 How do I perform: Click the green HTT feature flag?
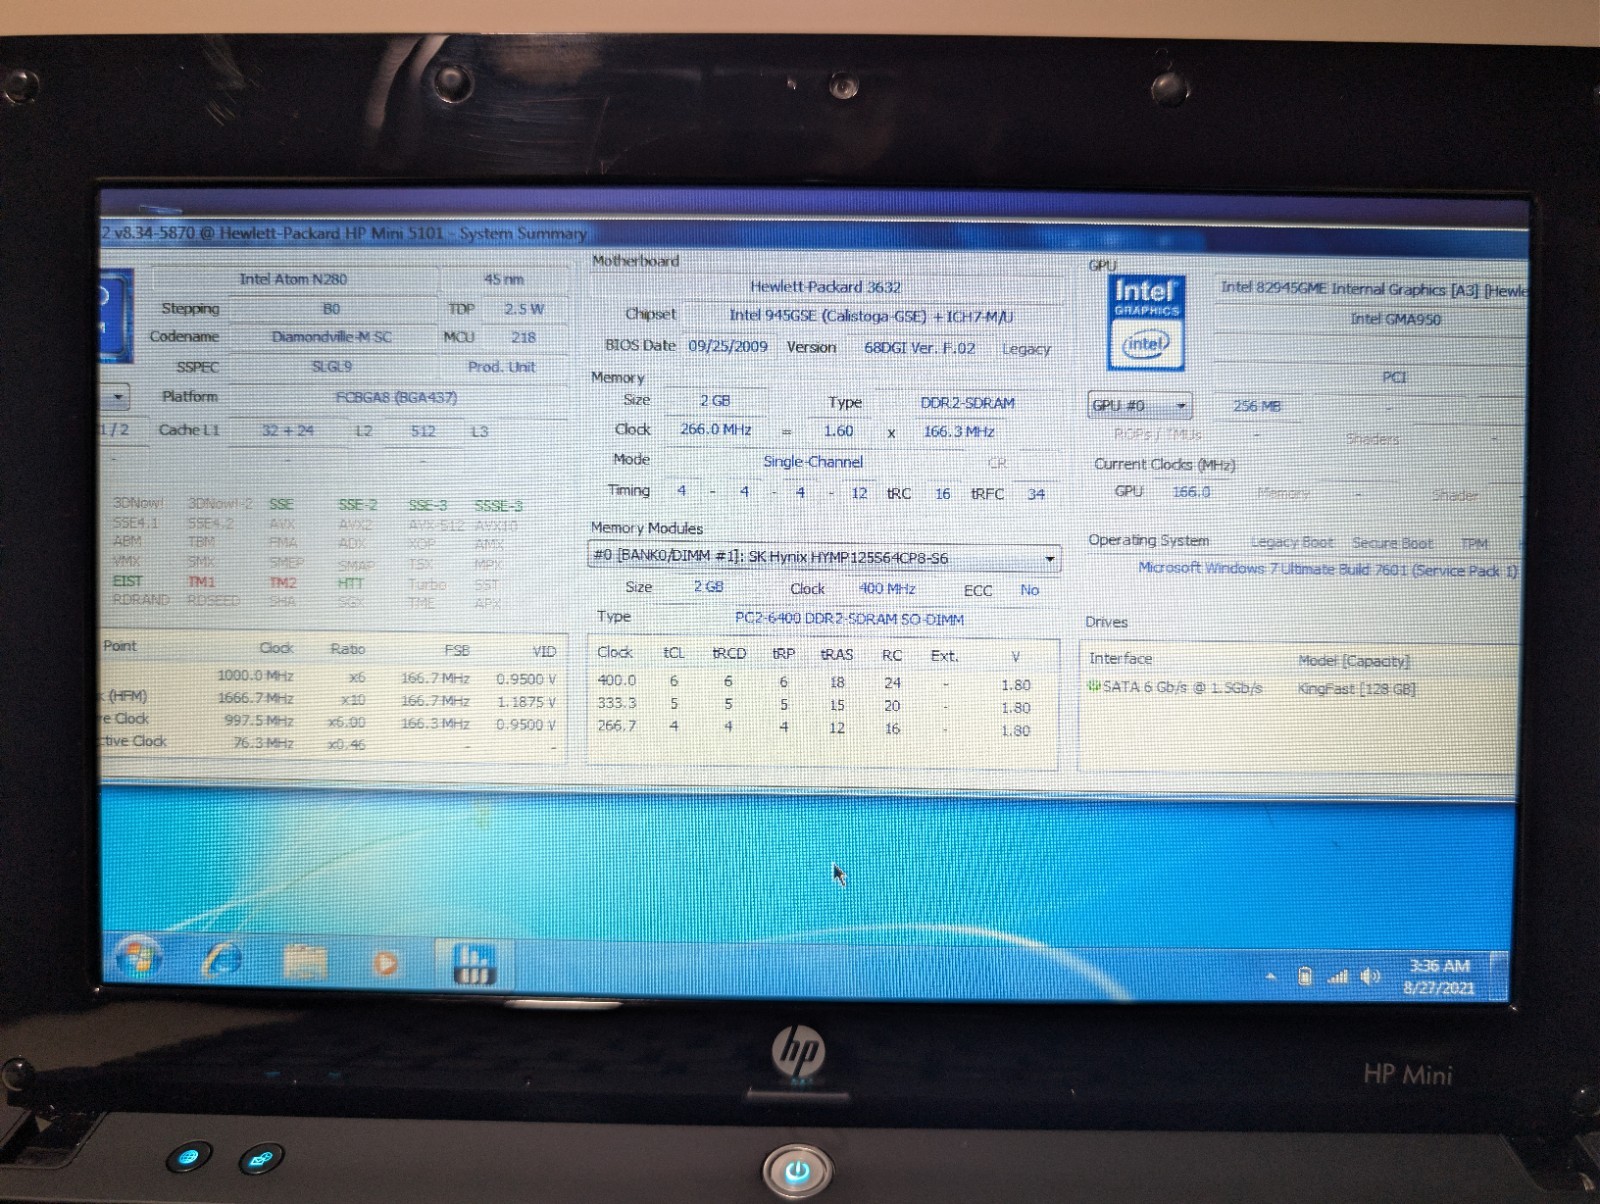tap(350, 583)
